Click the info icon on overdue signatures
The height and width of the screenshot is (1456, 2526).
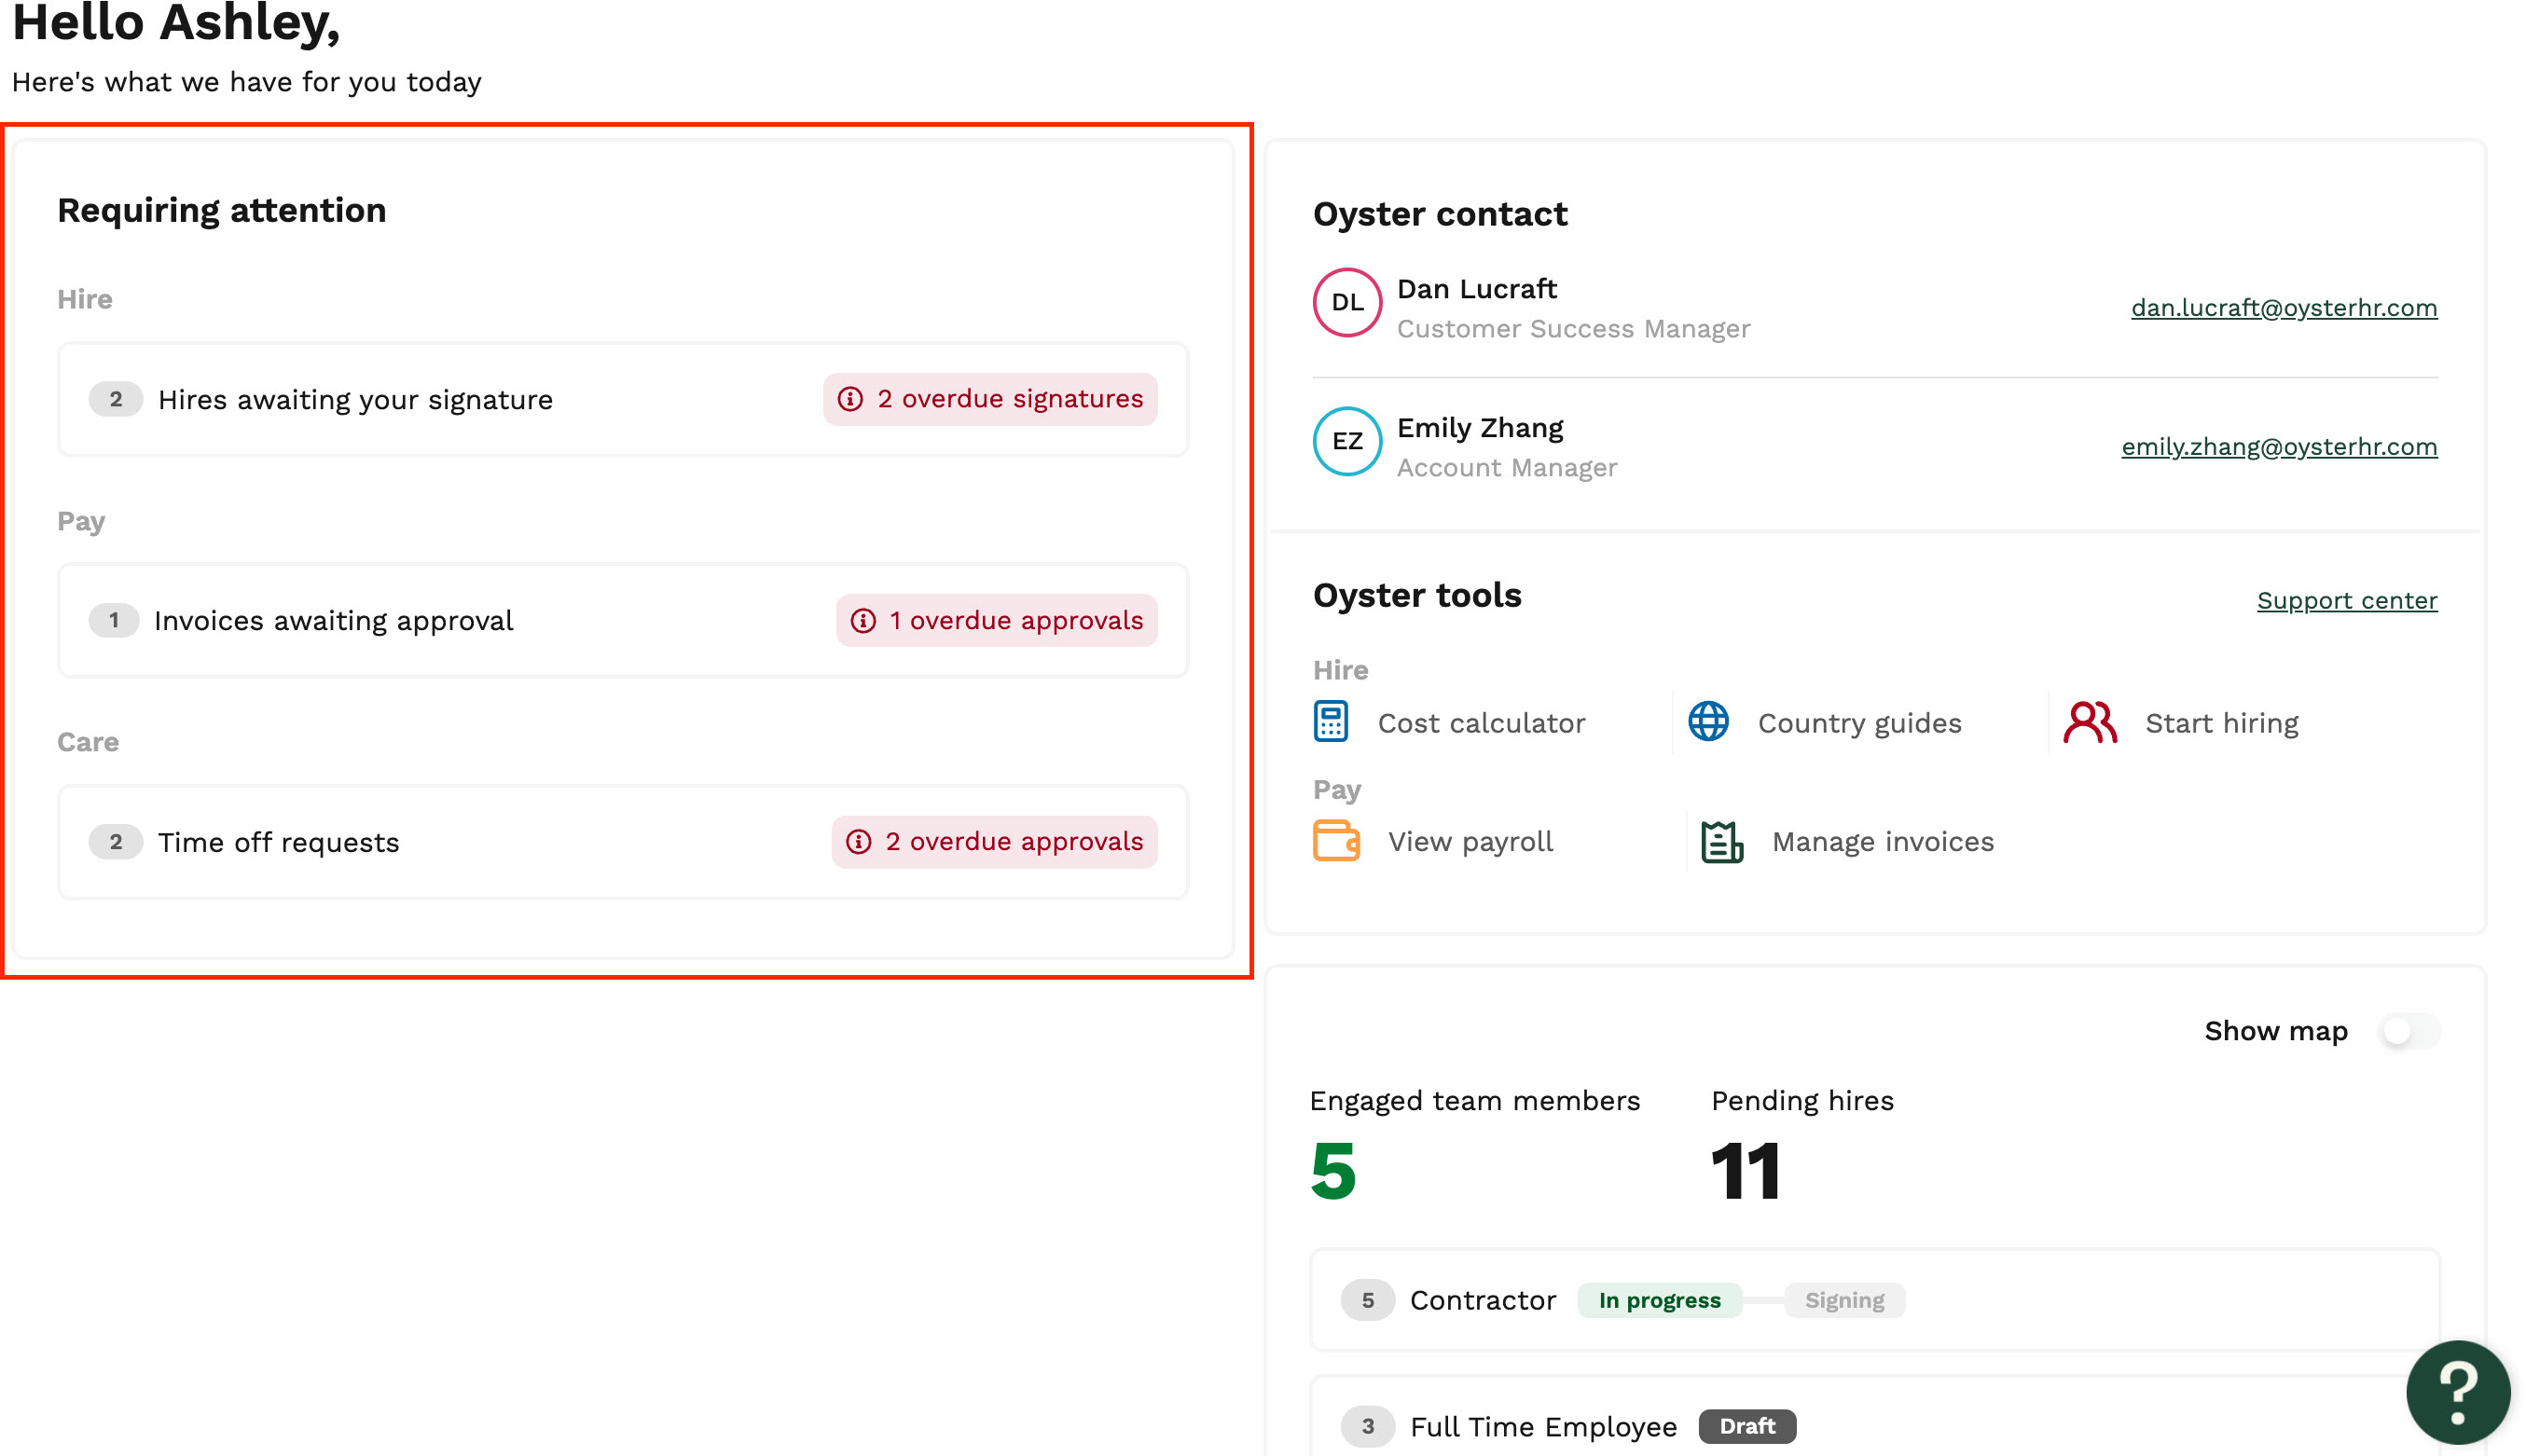pos(850,399)
